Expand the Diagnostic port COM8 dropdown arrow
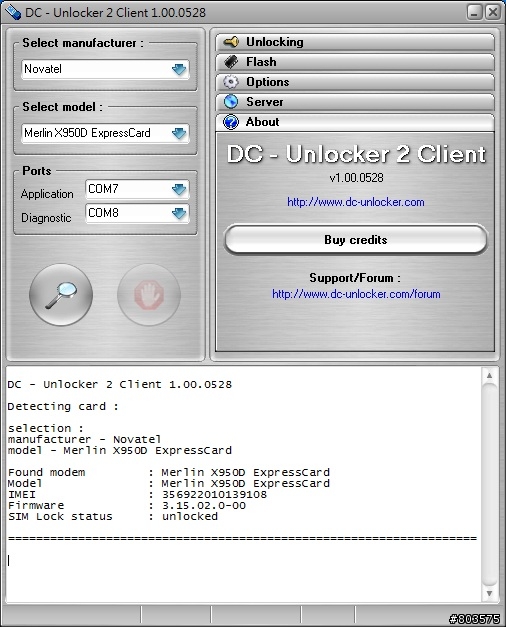This screenshot has width=506, height=627. 179,213
